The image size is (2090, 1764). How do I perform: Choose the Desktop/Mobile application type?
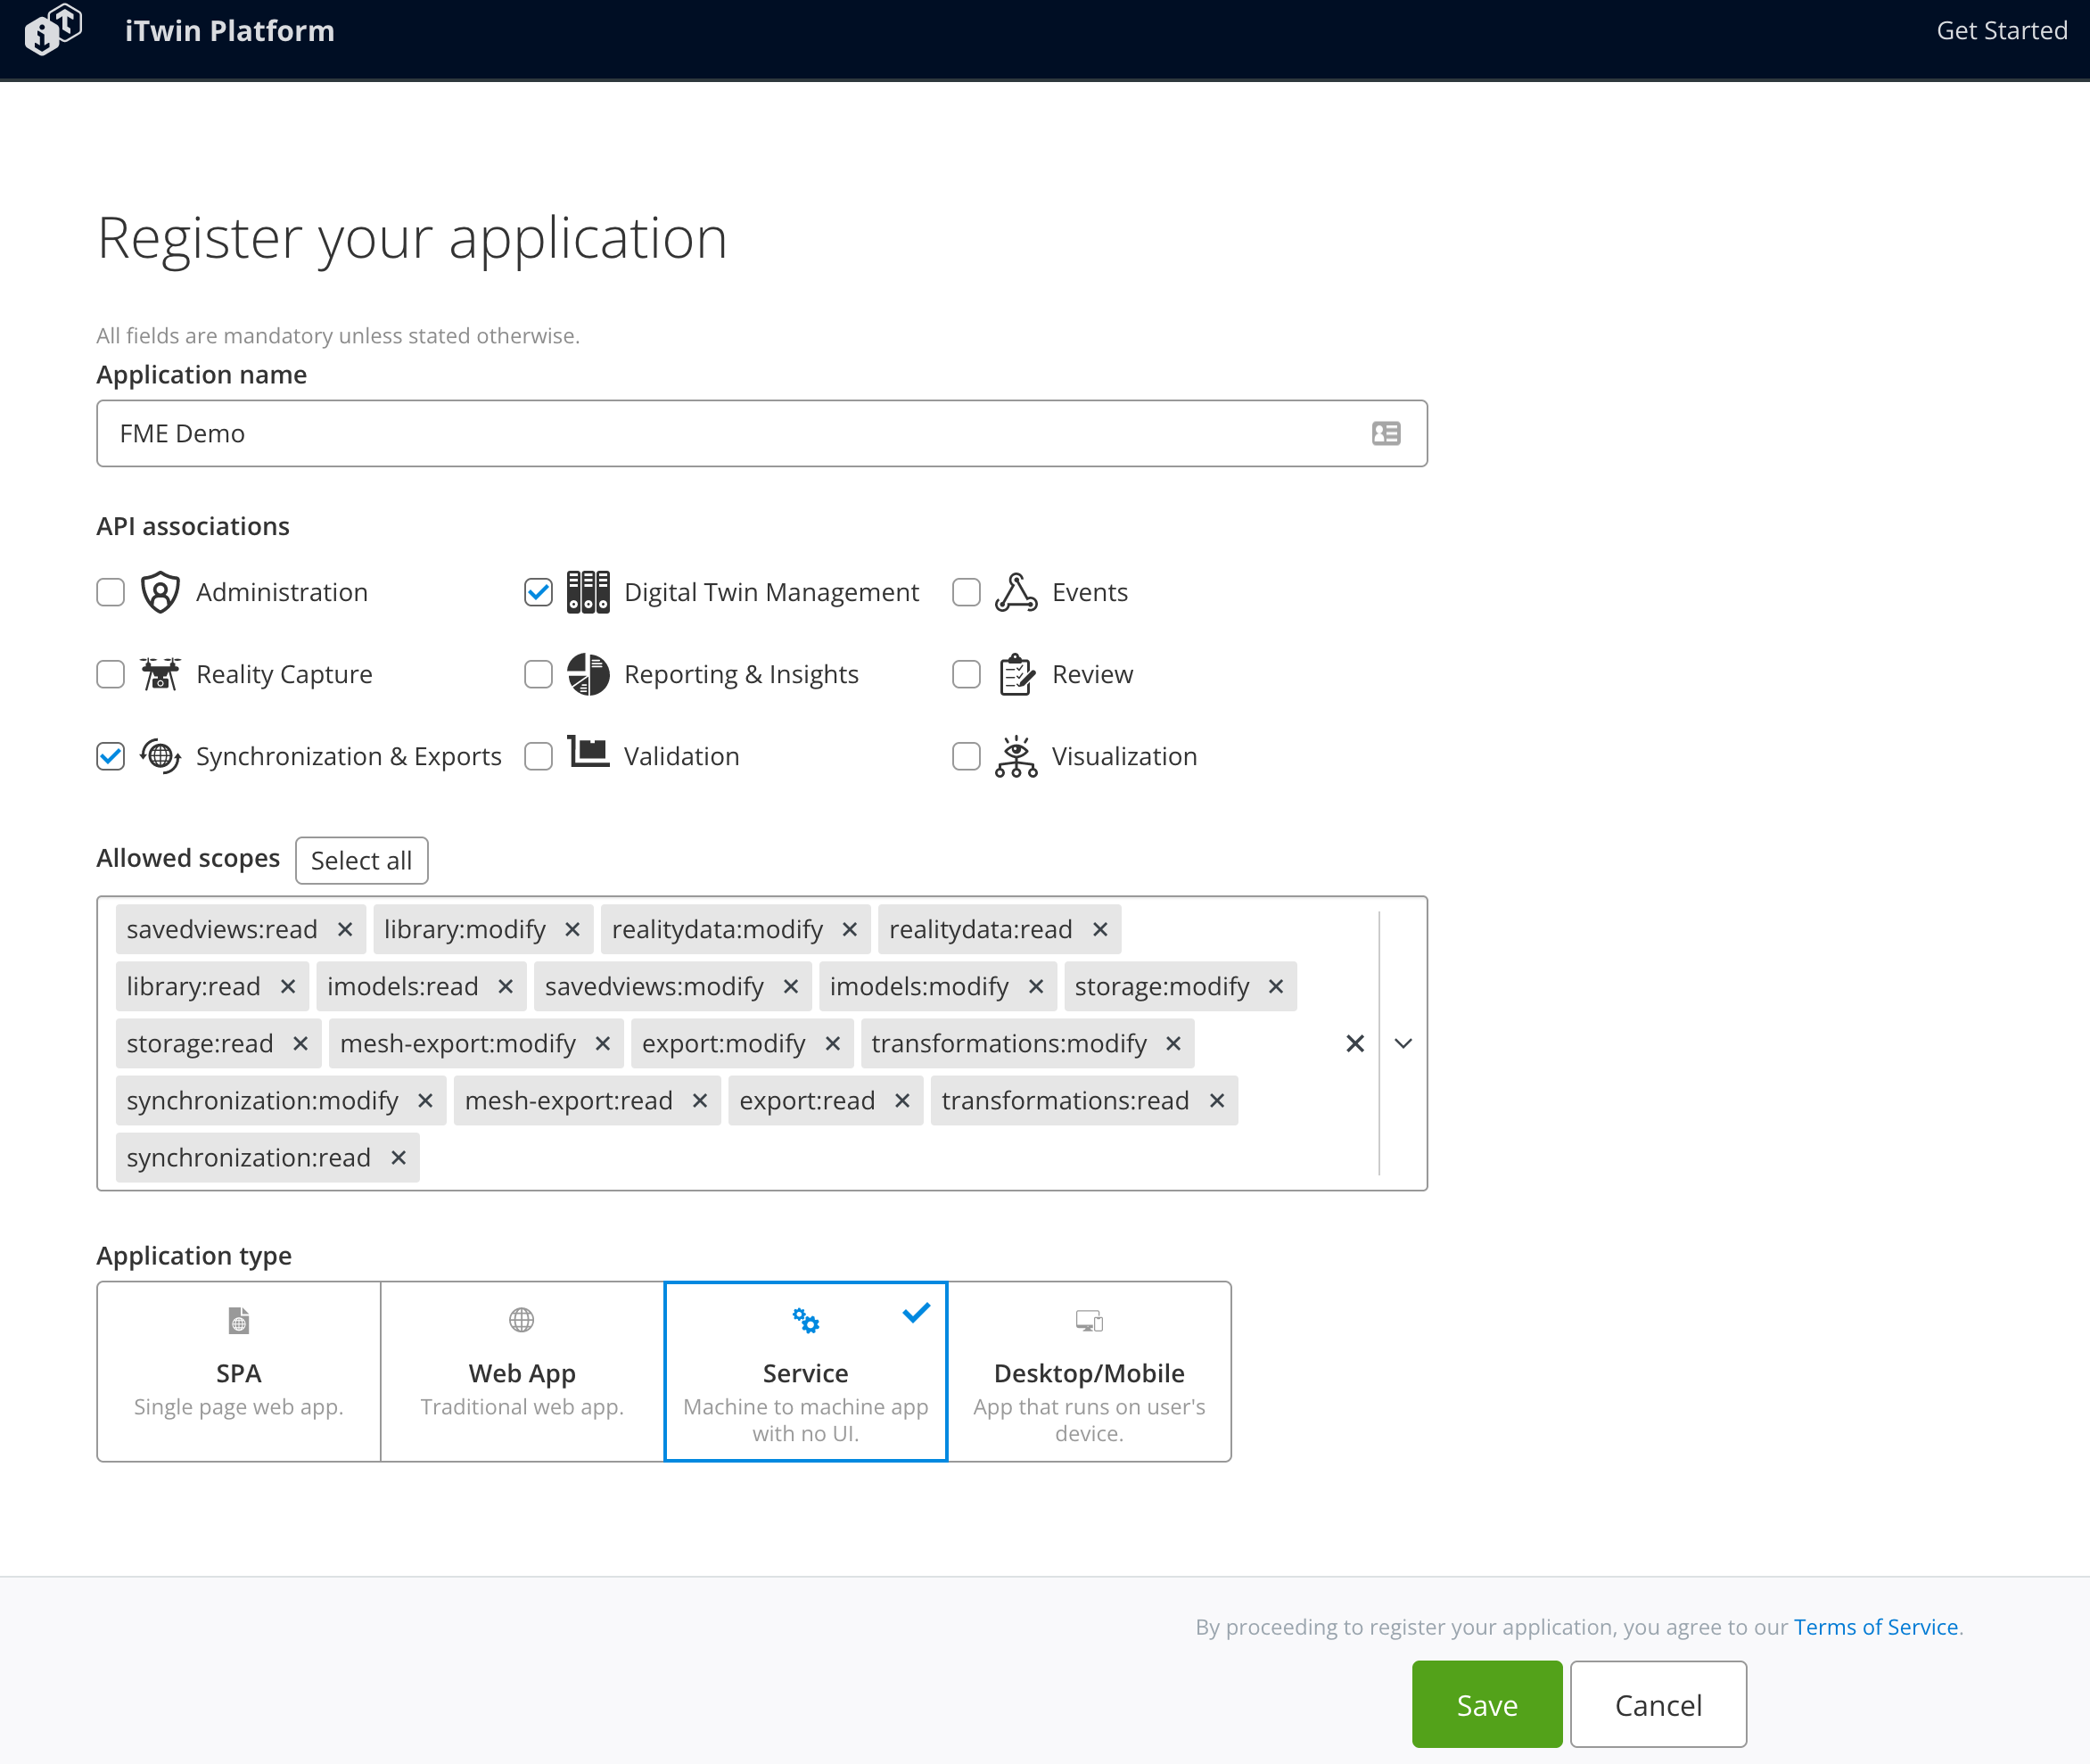pos(1089,1371)
